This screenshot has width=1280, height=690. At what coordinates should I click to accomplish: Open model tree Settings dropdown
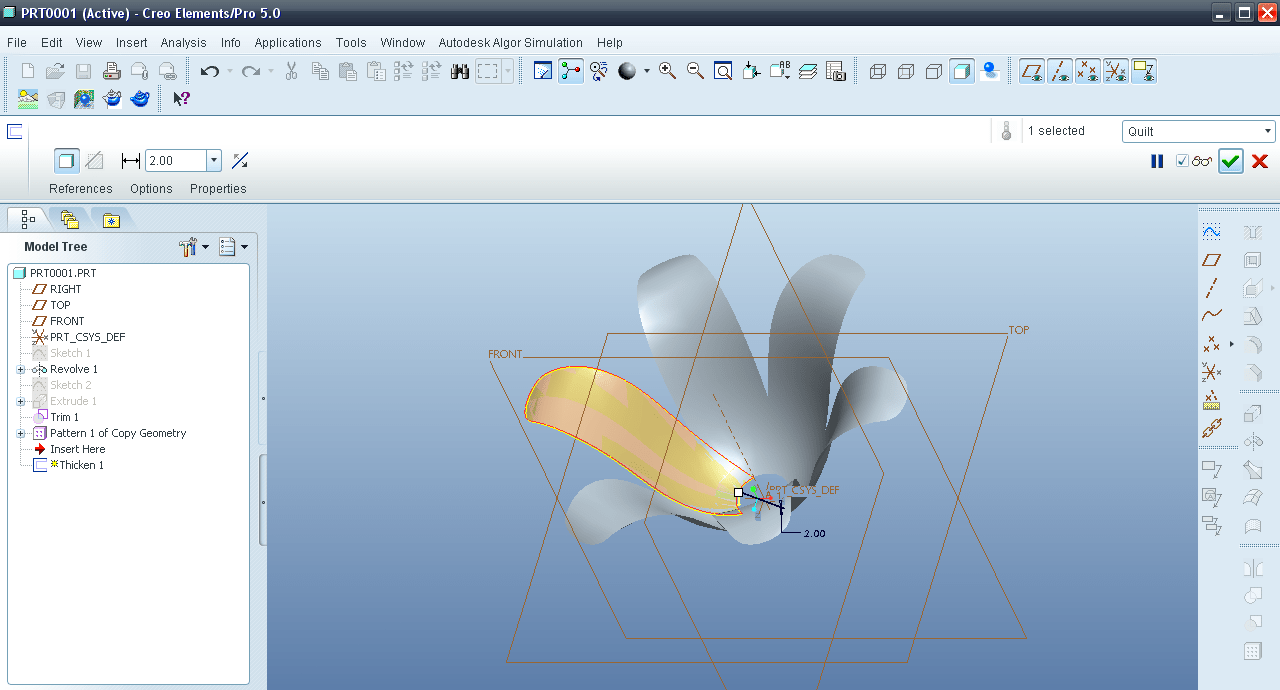tap(194, 246)
